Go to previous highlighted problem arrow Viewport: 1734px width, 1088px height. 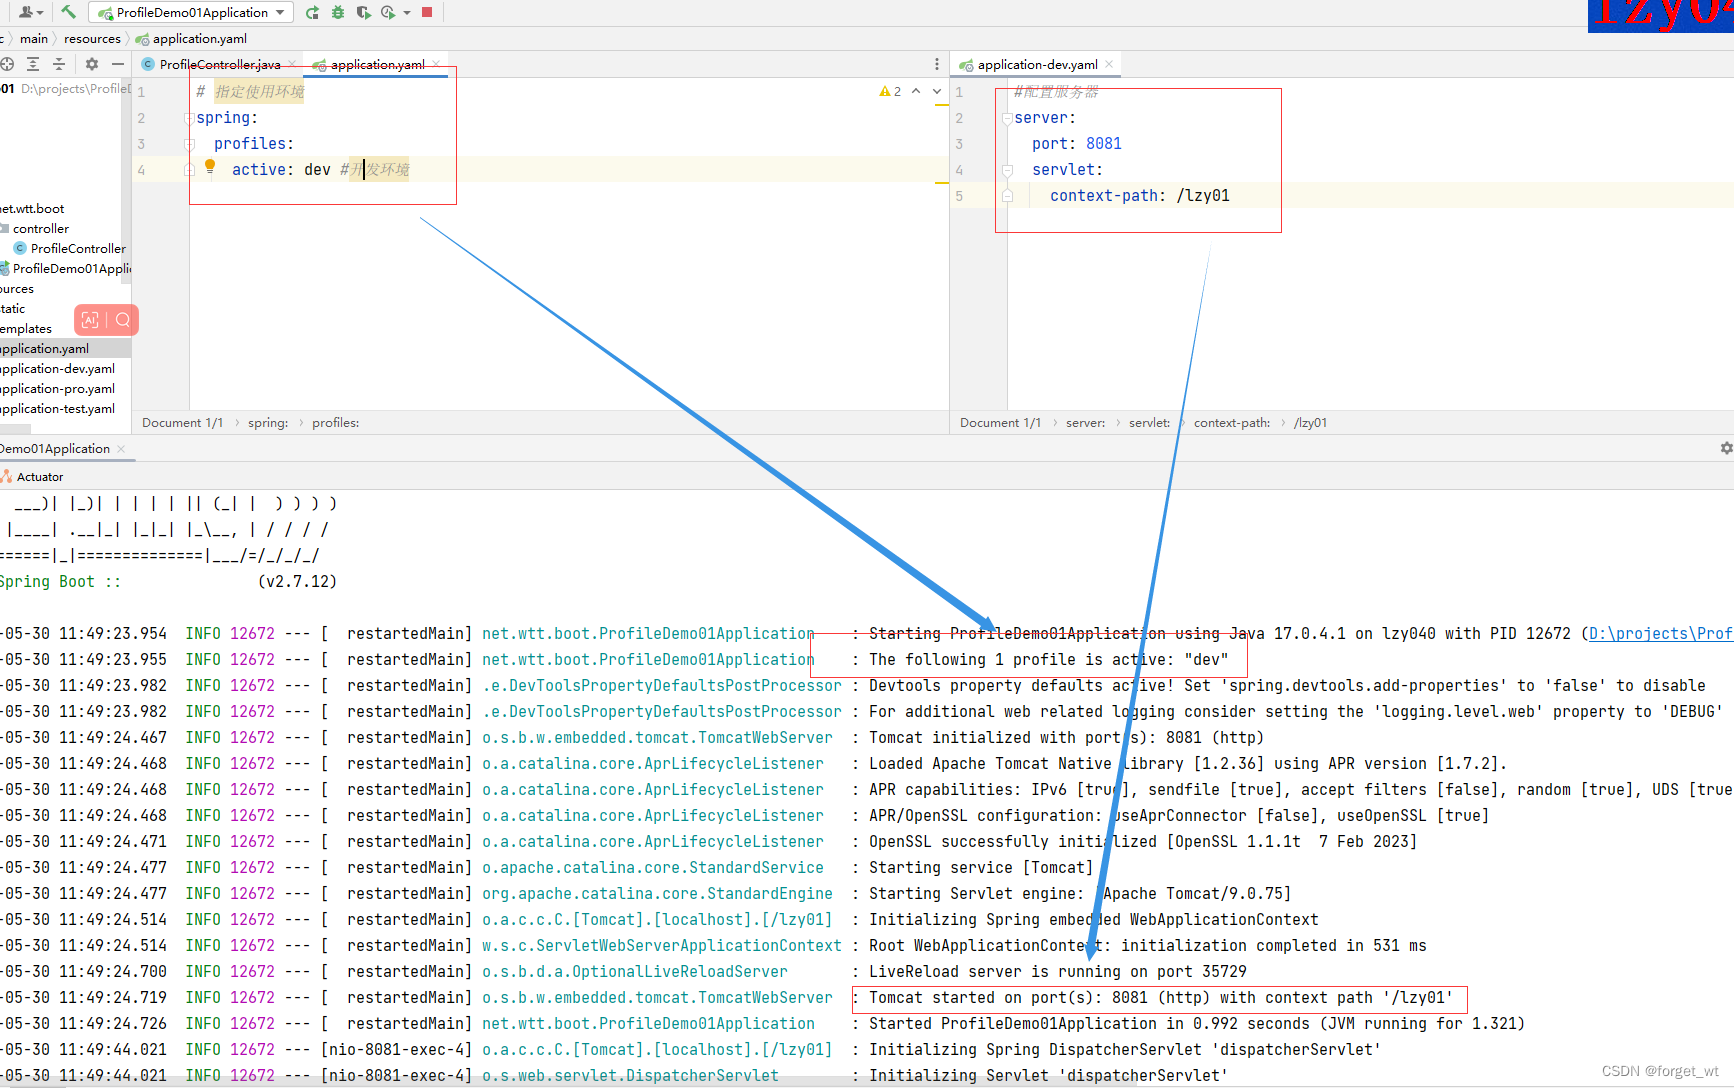coord(916,91)
